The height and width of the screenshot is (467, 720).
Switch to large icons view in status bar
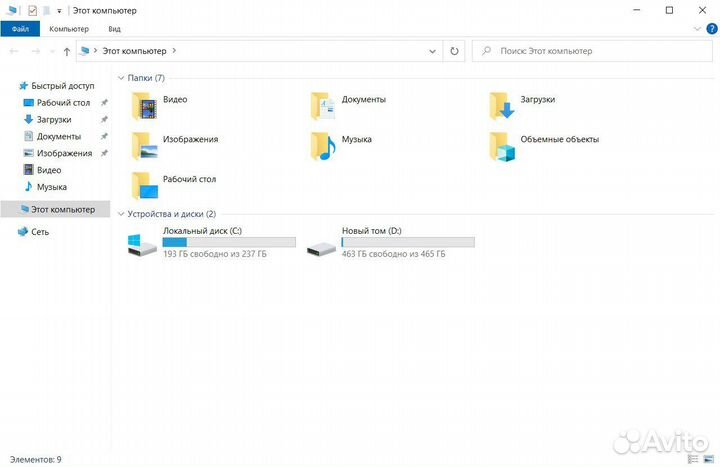tap(709, 459)
